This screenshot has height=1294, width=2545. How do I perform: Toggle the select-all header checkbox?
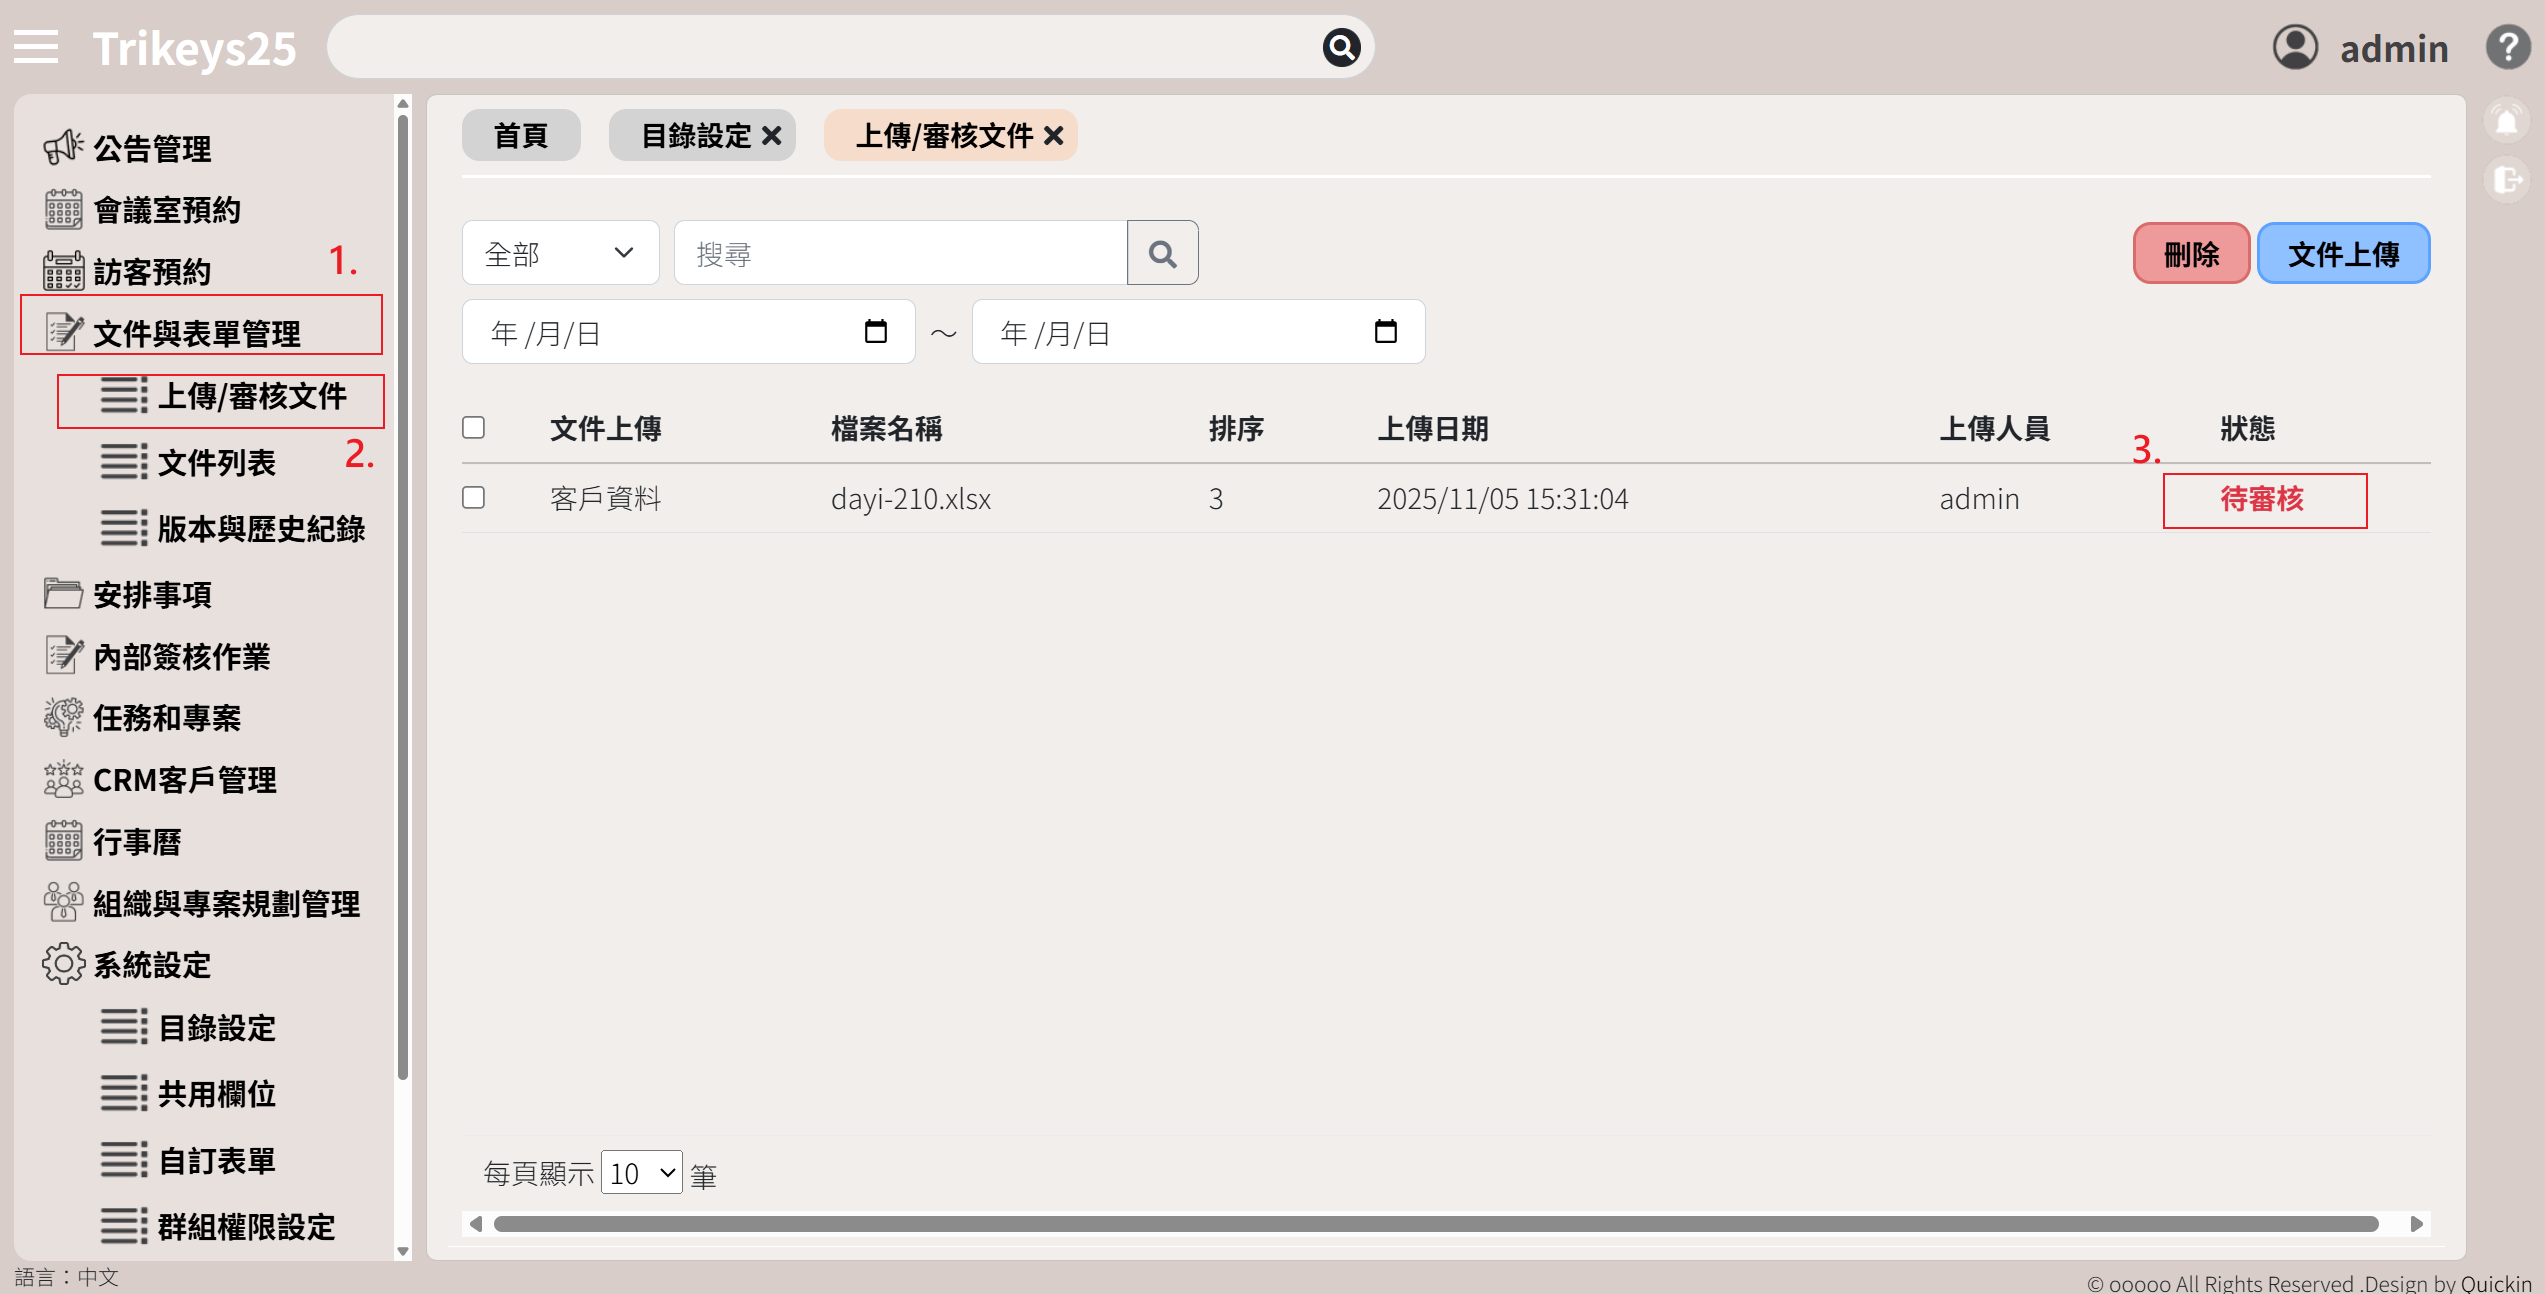(x=474, y=428)
